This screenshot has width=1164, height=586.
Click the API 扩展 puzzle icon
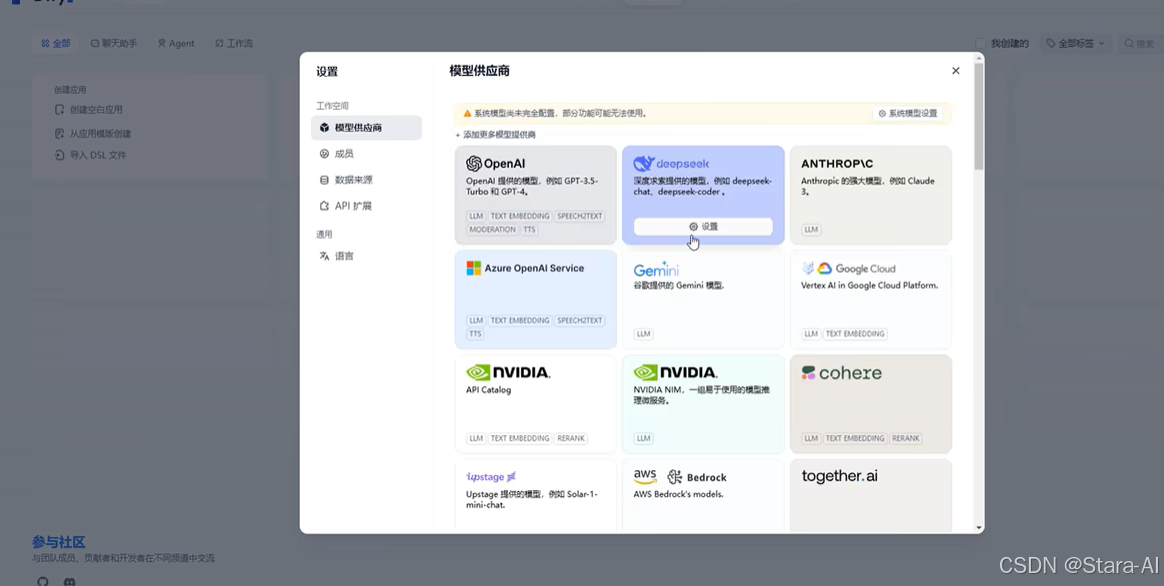point(324,206)
